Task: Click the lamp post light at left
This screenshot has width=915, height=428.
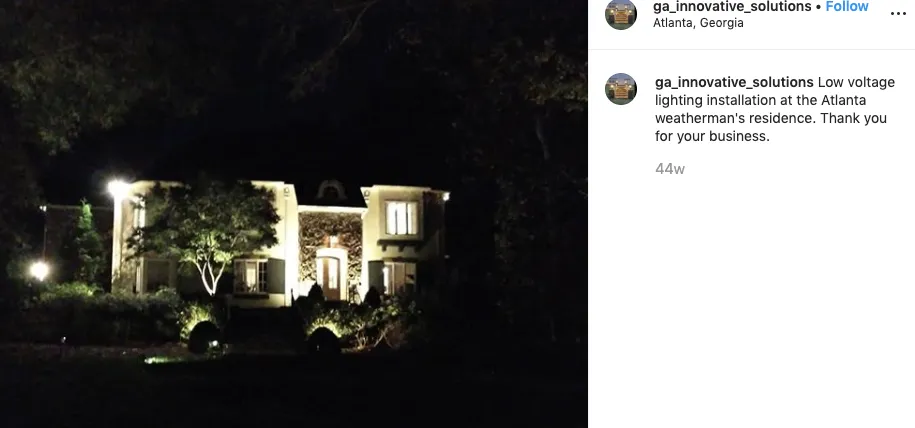Action: (x=39, y=270)
